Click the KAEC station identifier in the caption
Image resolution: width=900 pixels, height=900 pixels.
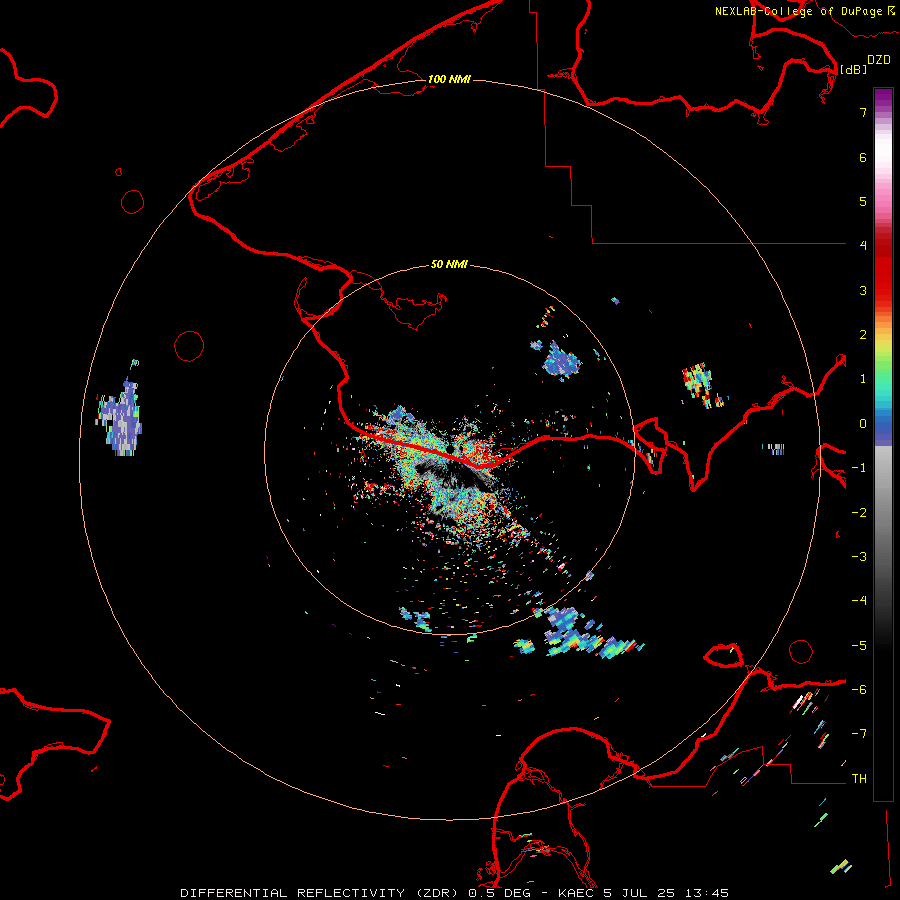[x=575, y=893]
